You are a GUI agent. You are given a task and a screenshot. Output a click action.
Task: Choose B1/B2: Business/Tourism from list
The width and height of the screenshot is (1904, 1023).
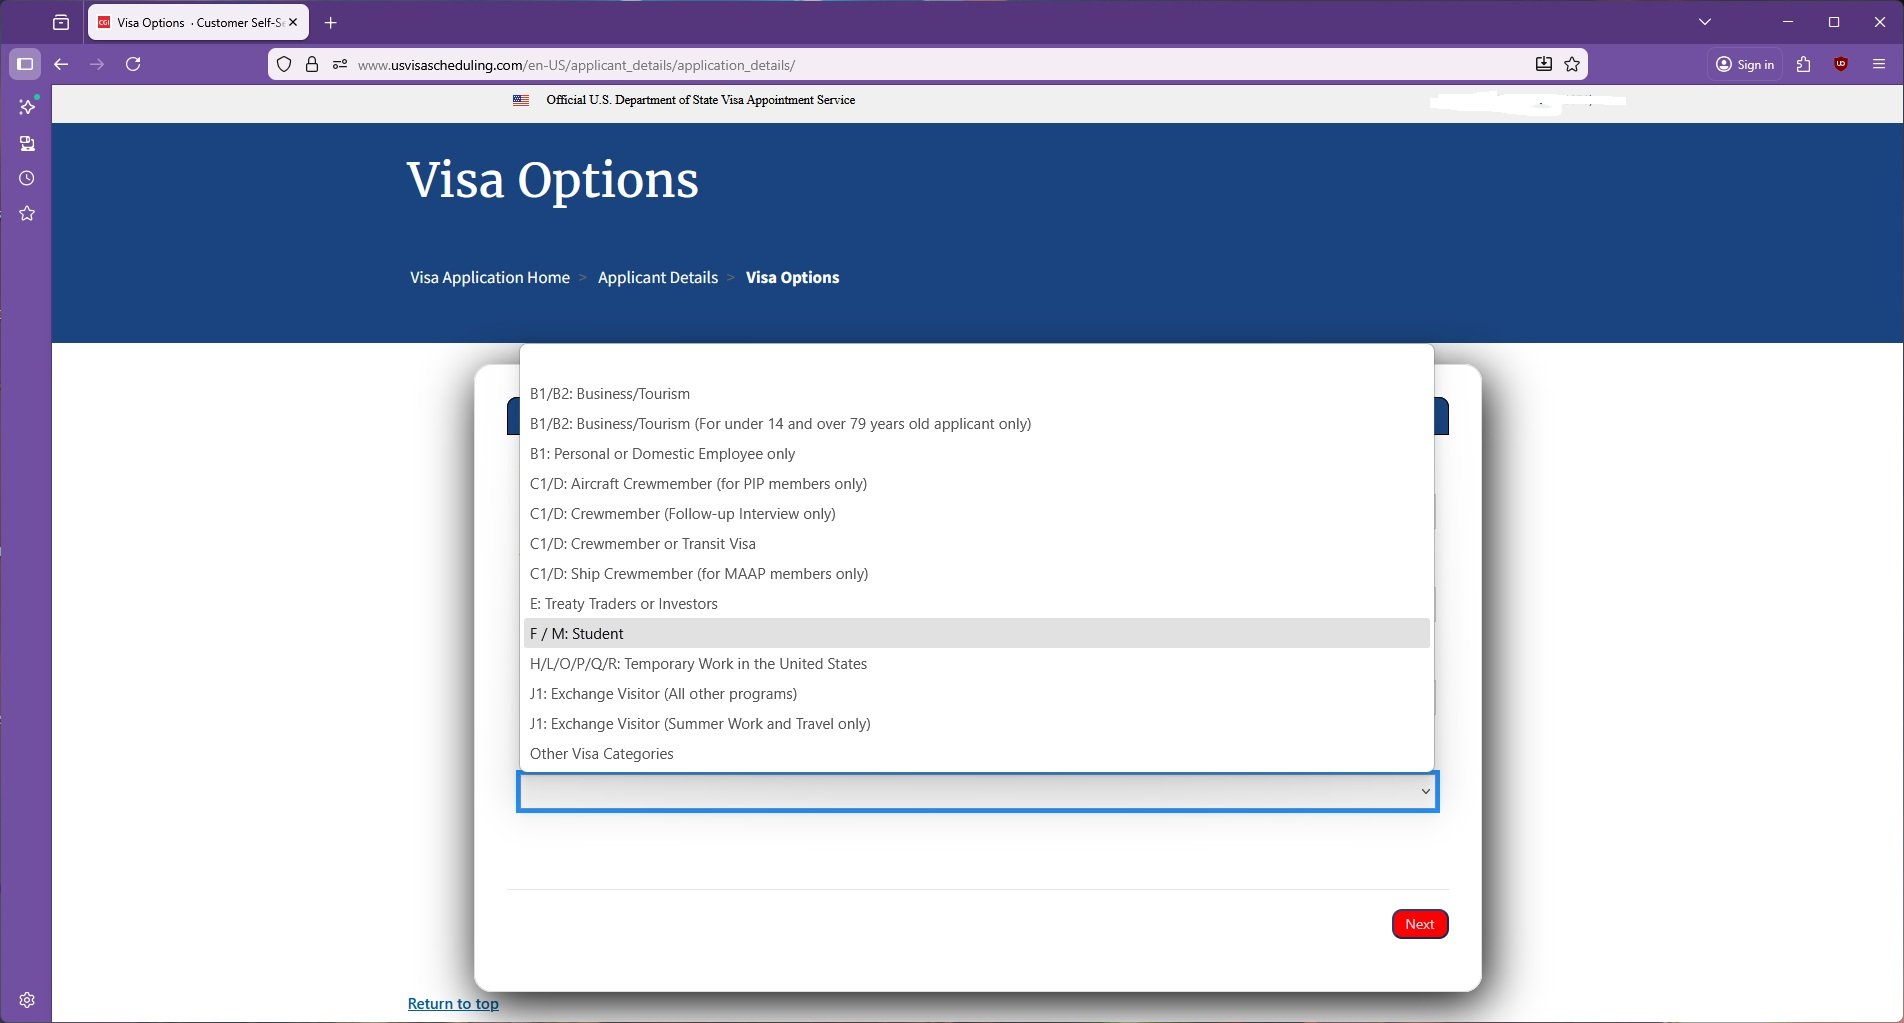tap(609, 394)
